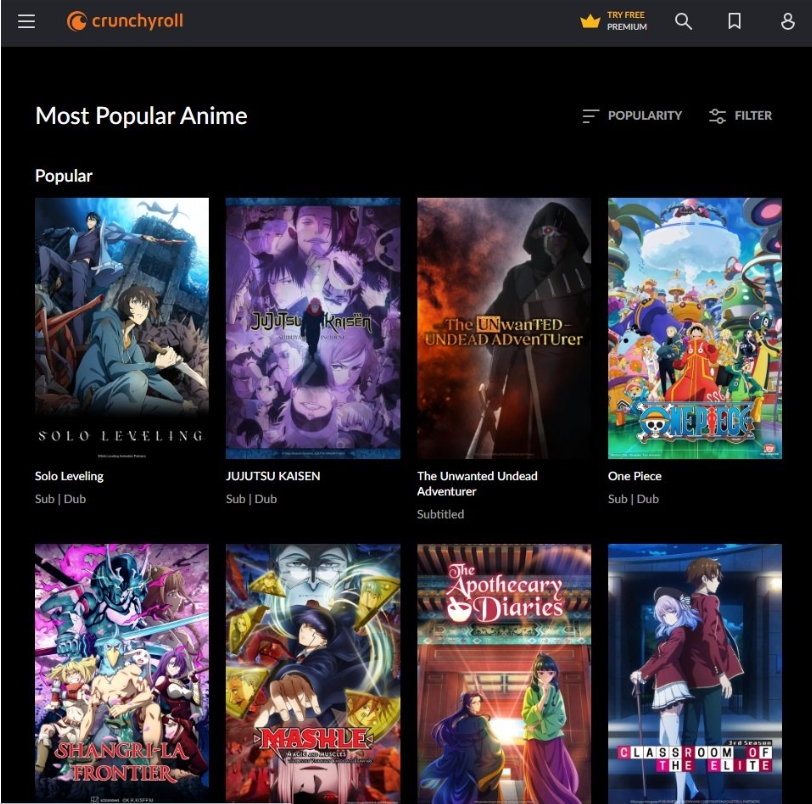Screen dimensions: 812x804
Task: Click the premium crown icon
Action: 590,21
